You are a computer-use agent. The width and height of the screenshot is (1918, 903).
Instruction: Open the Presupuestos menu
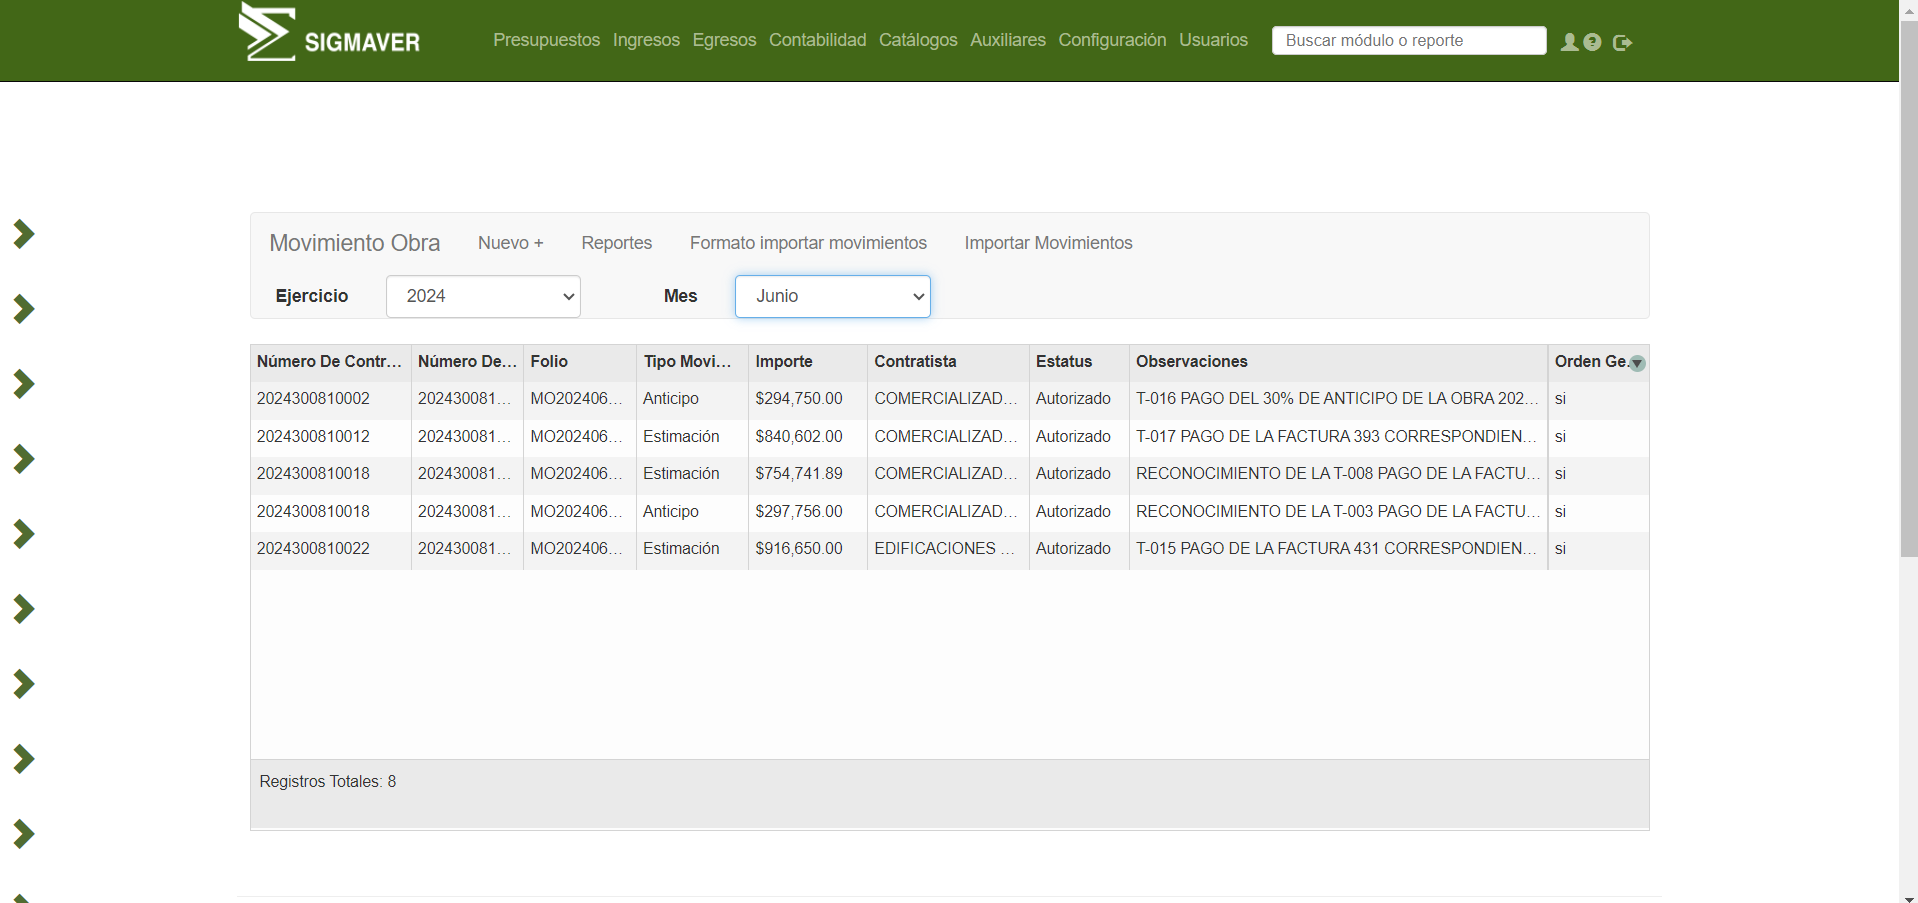click(546, 40)
